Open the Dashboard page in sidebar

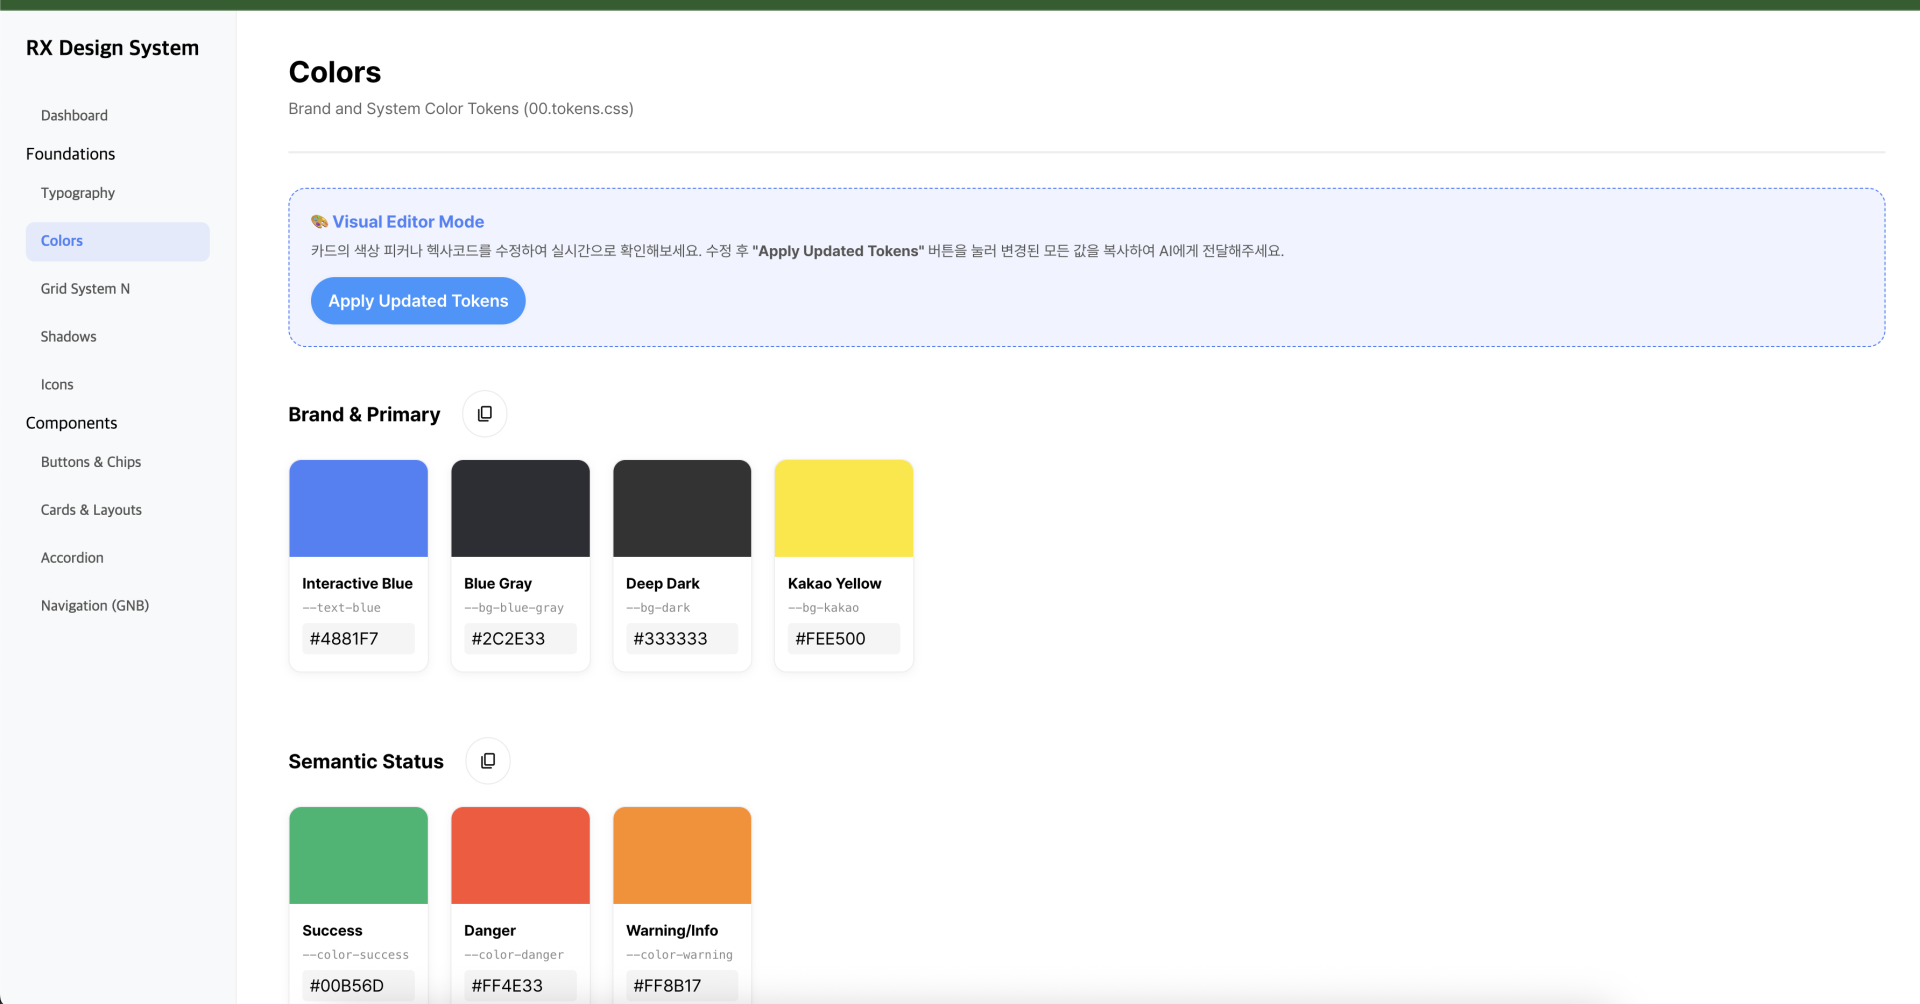(74, 116)
